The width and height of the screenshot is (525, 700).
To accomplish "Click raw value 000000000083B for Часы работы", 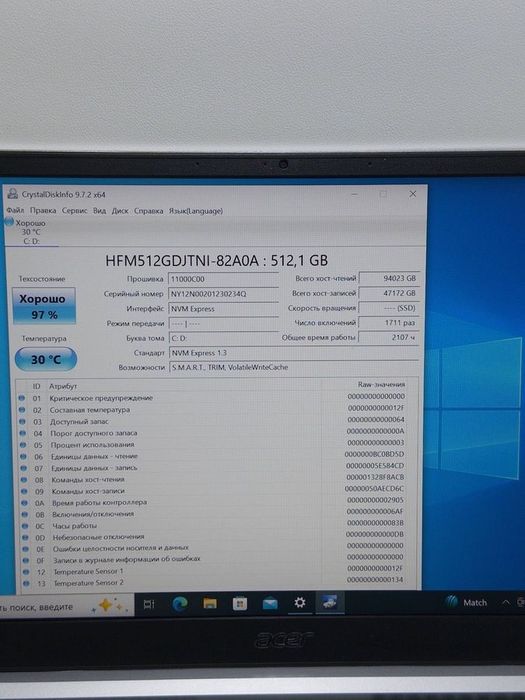I will tap(375, 522).
